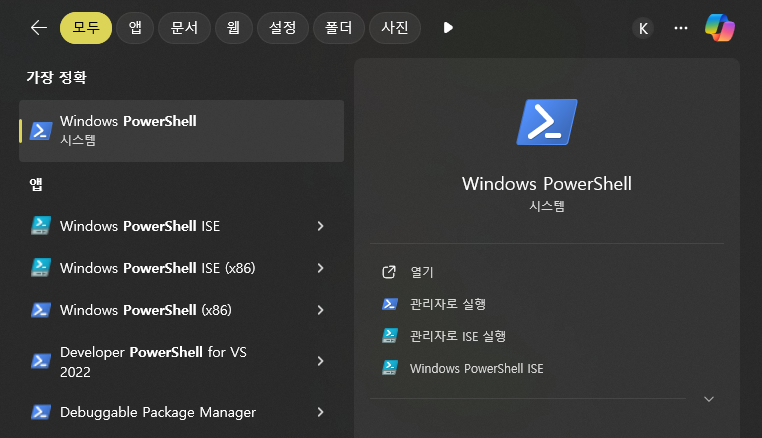
Task: Expand Developer PowerShell for VS 2022 chevron
Action: (320, 361)
